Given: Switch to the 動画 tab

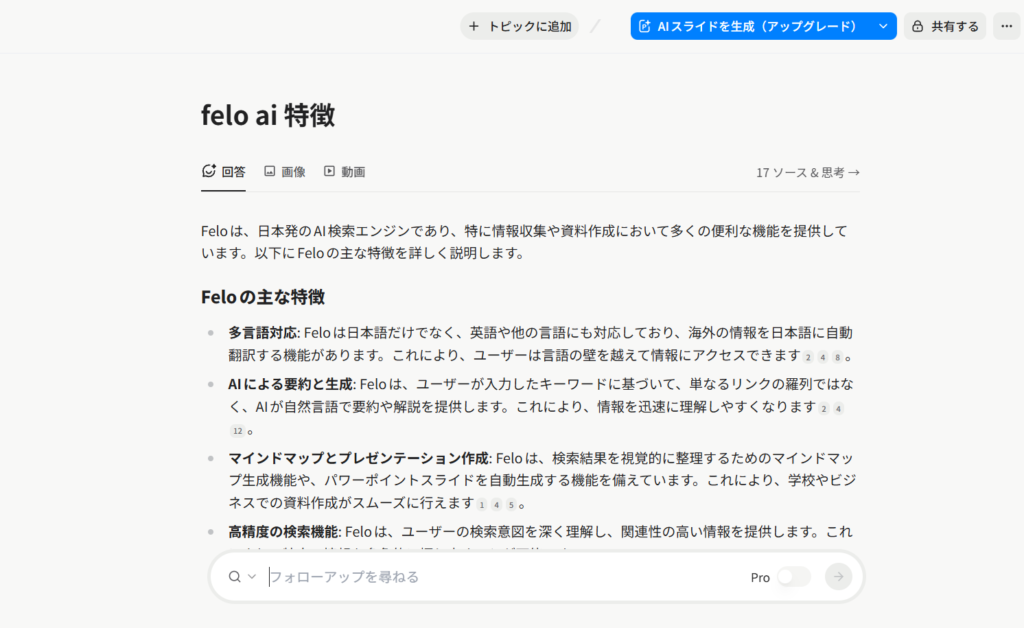Looking at the screenshot, I should point(344,172).
